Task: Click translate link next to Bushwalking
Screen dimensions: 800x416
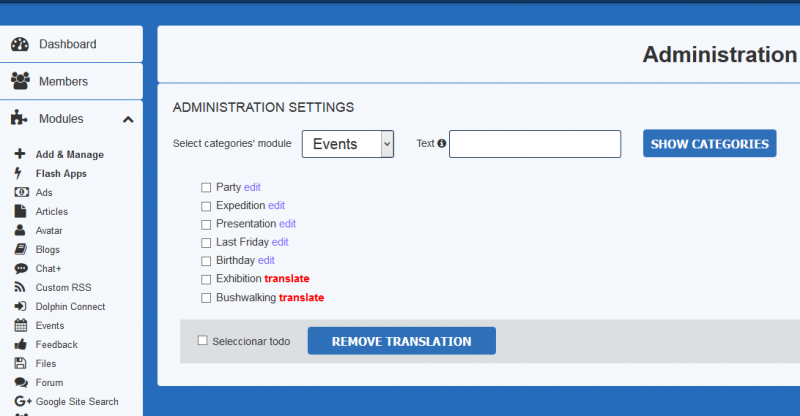Action: tap(302, 298)
